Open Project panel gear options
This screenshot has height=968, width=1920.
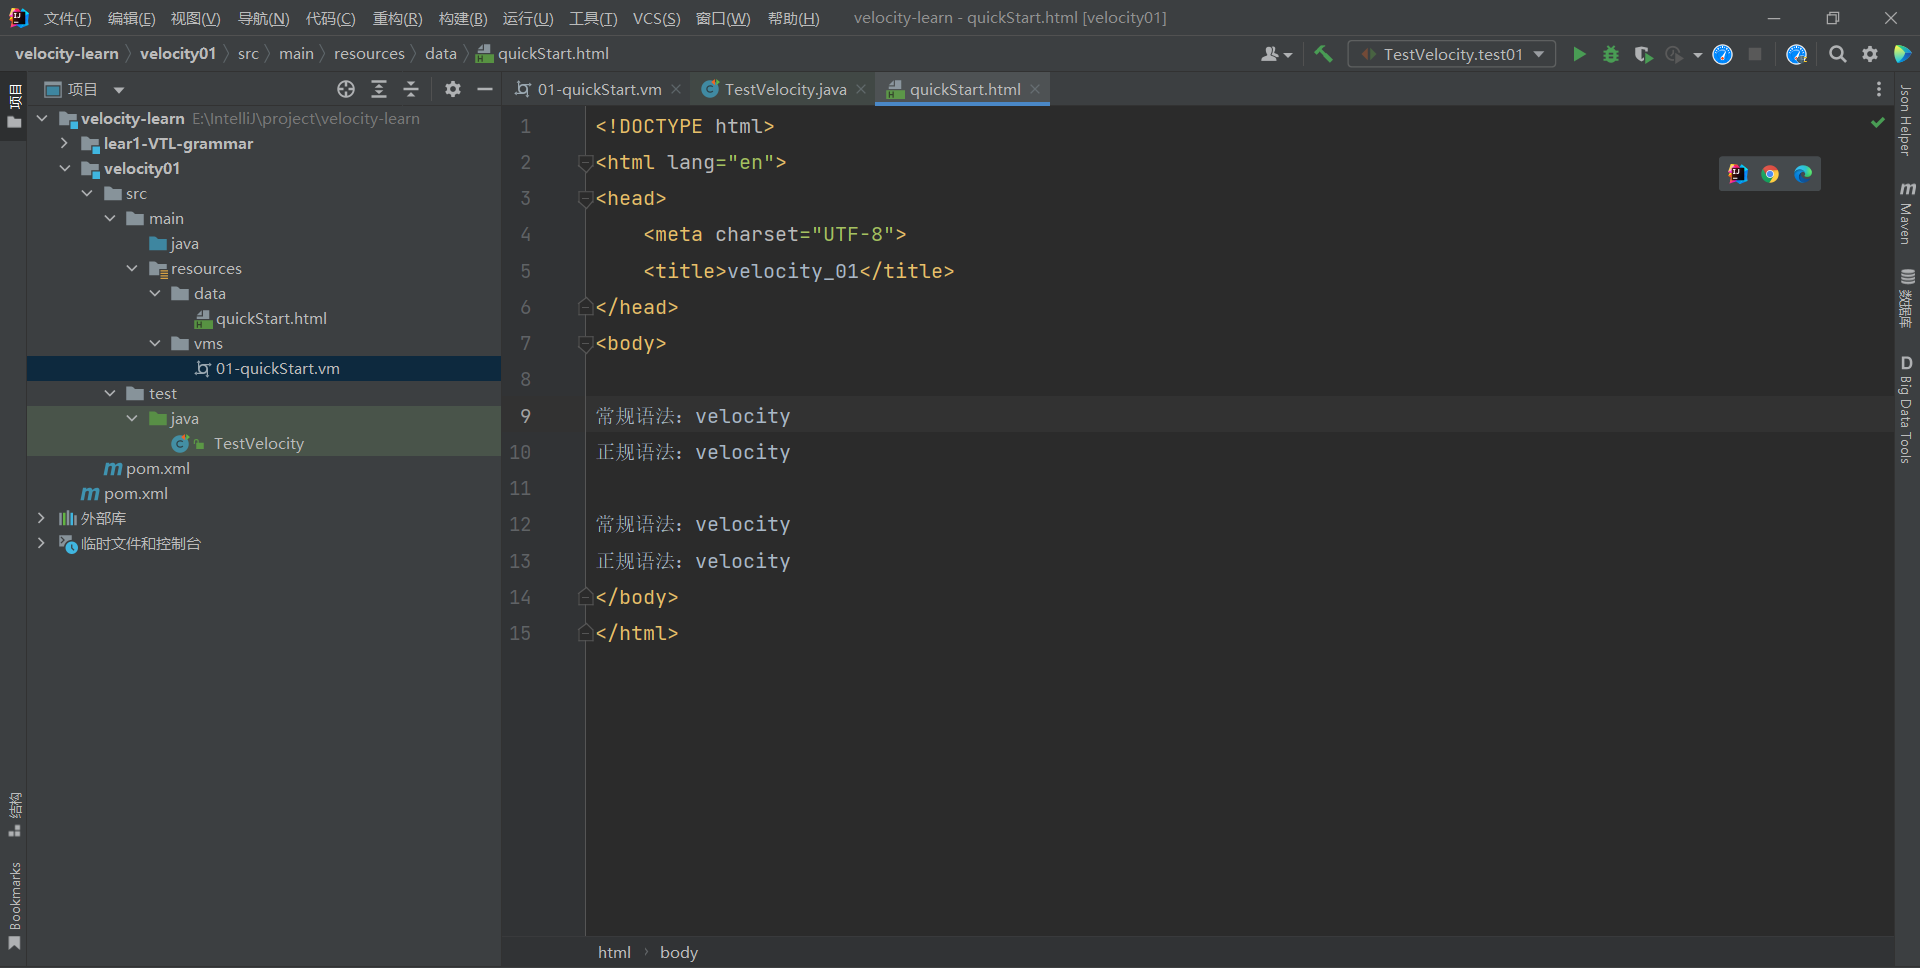point(453,89)
